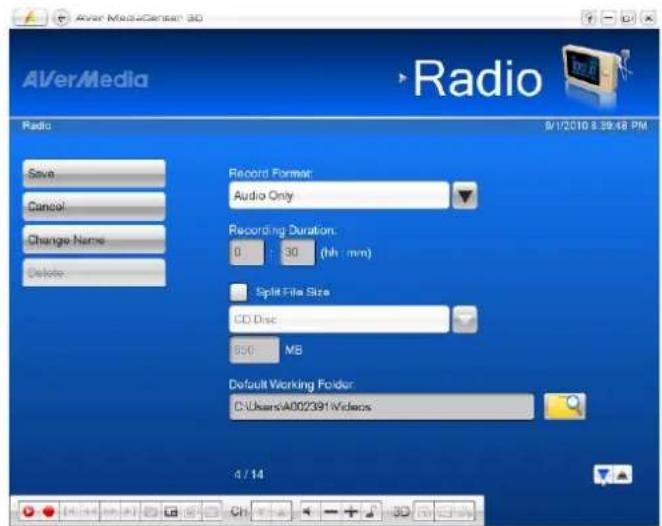Click the Save button
Image resolution: width=662 pixels, height=526 pixels.
pyautogui.click(x=94, y=173)
